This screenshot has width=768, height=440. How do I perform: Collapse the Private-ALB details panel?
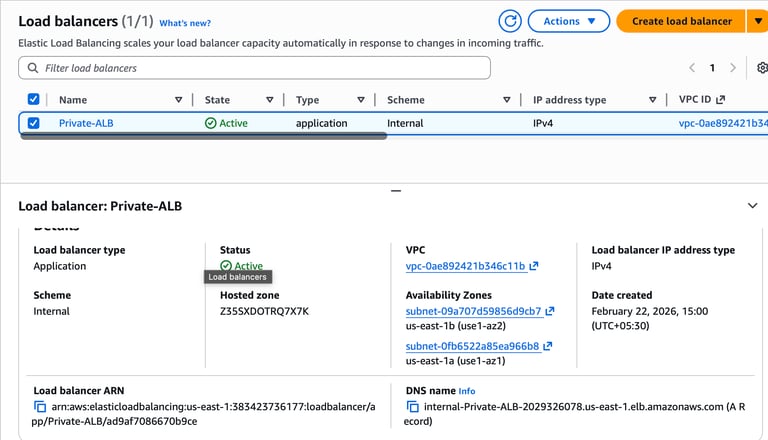click(753, 205)
